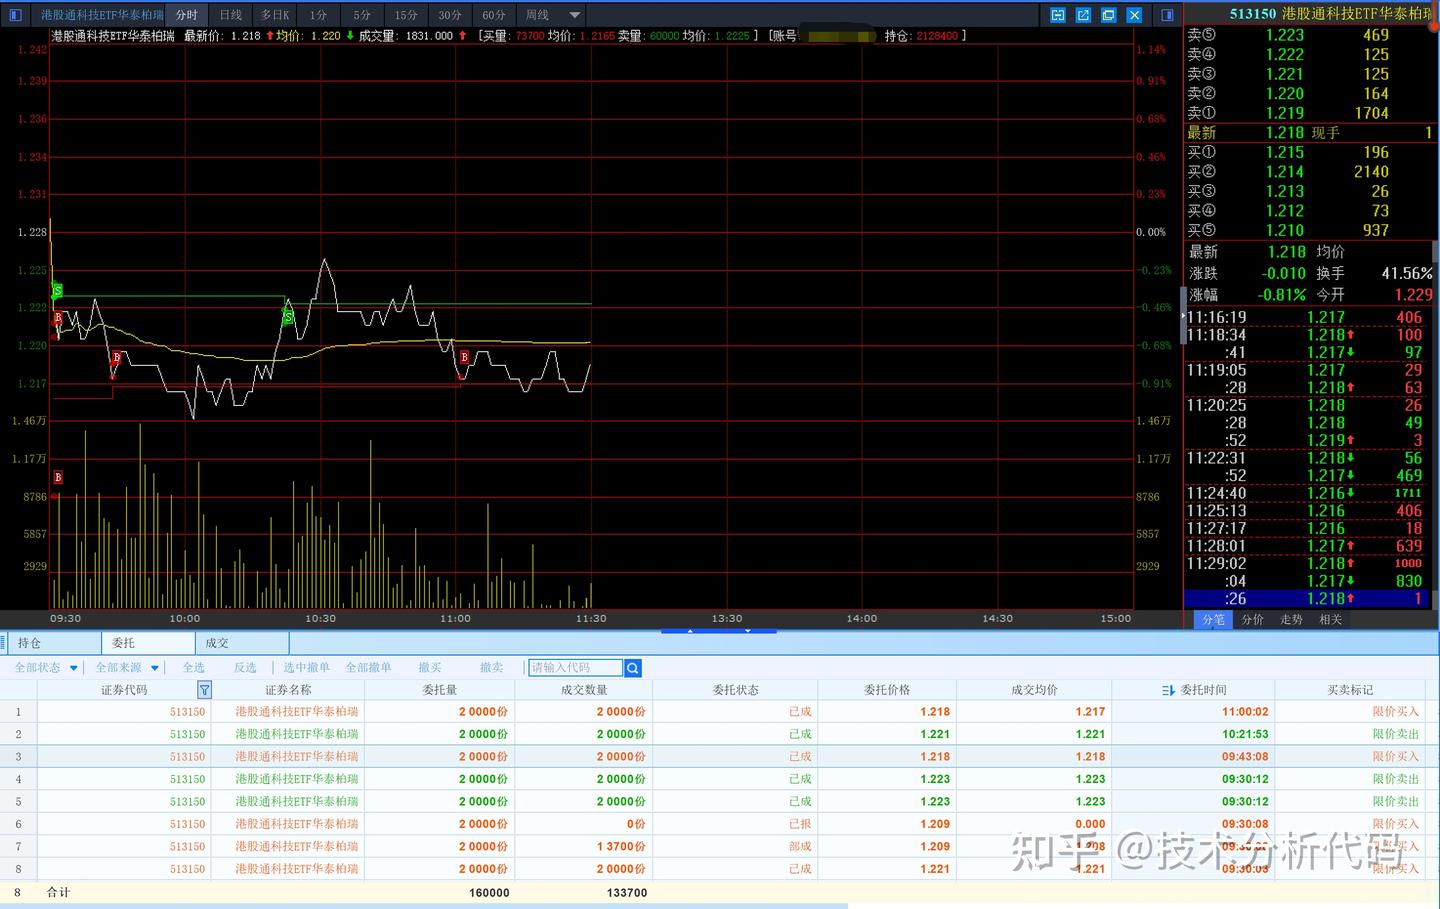Select the 分价 price distribution tab

tap(1253, 620)
